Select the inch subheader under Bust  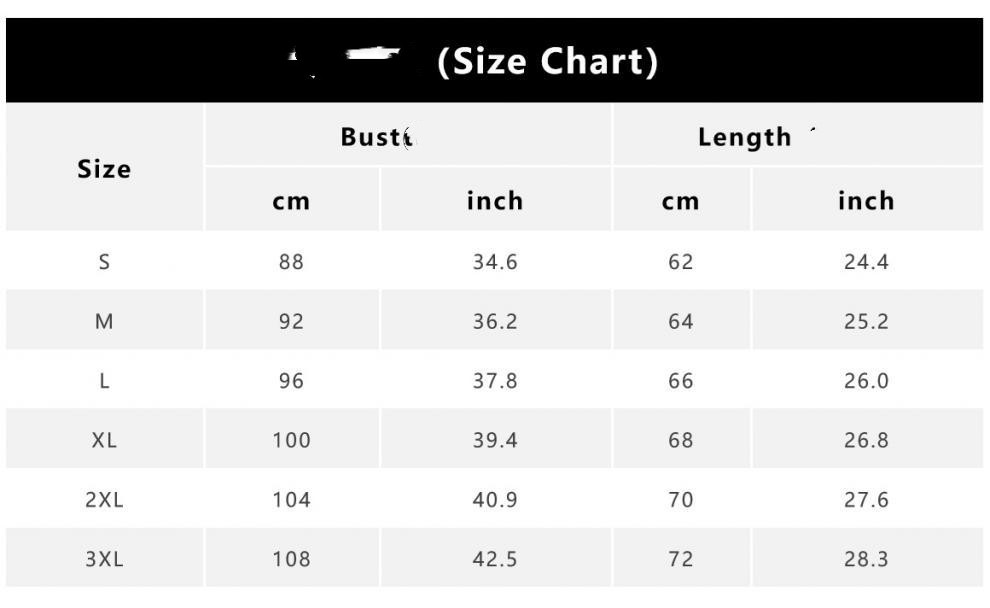tap(495, 201)
